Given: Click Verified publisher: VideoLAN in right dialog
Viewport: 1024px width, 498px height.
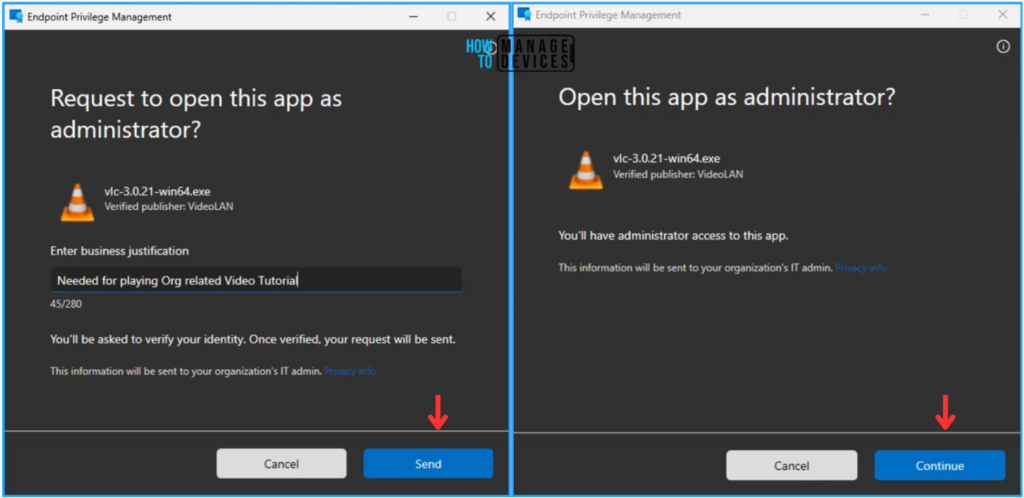Looking at the screenshot, I should point(678,174).
